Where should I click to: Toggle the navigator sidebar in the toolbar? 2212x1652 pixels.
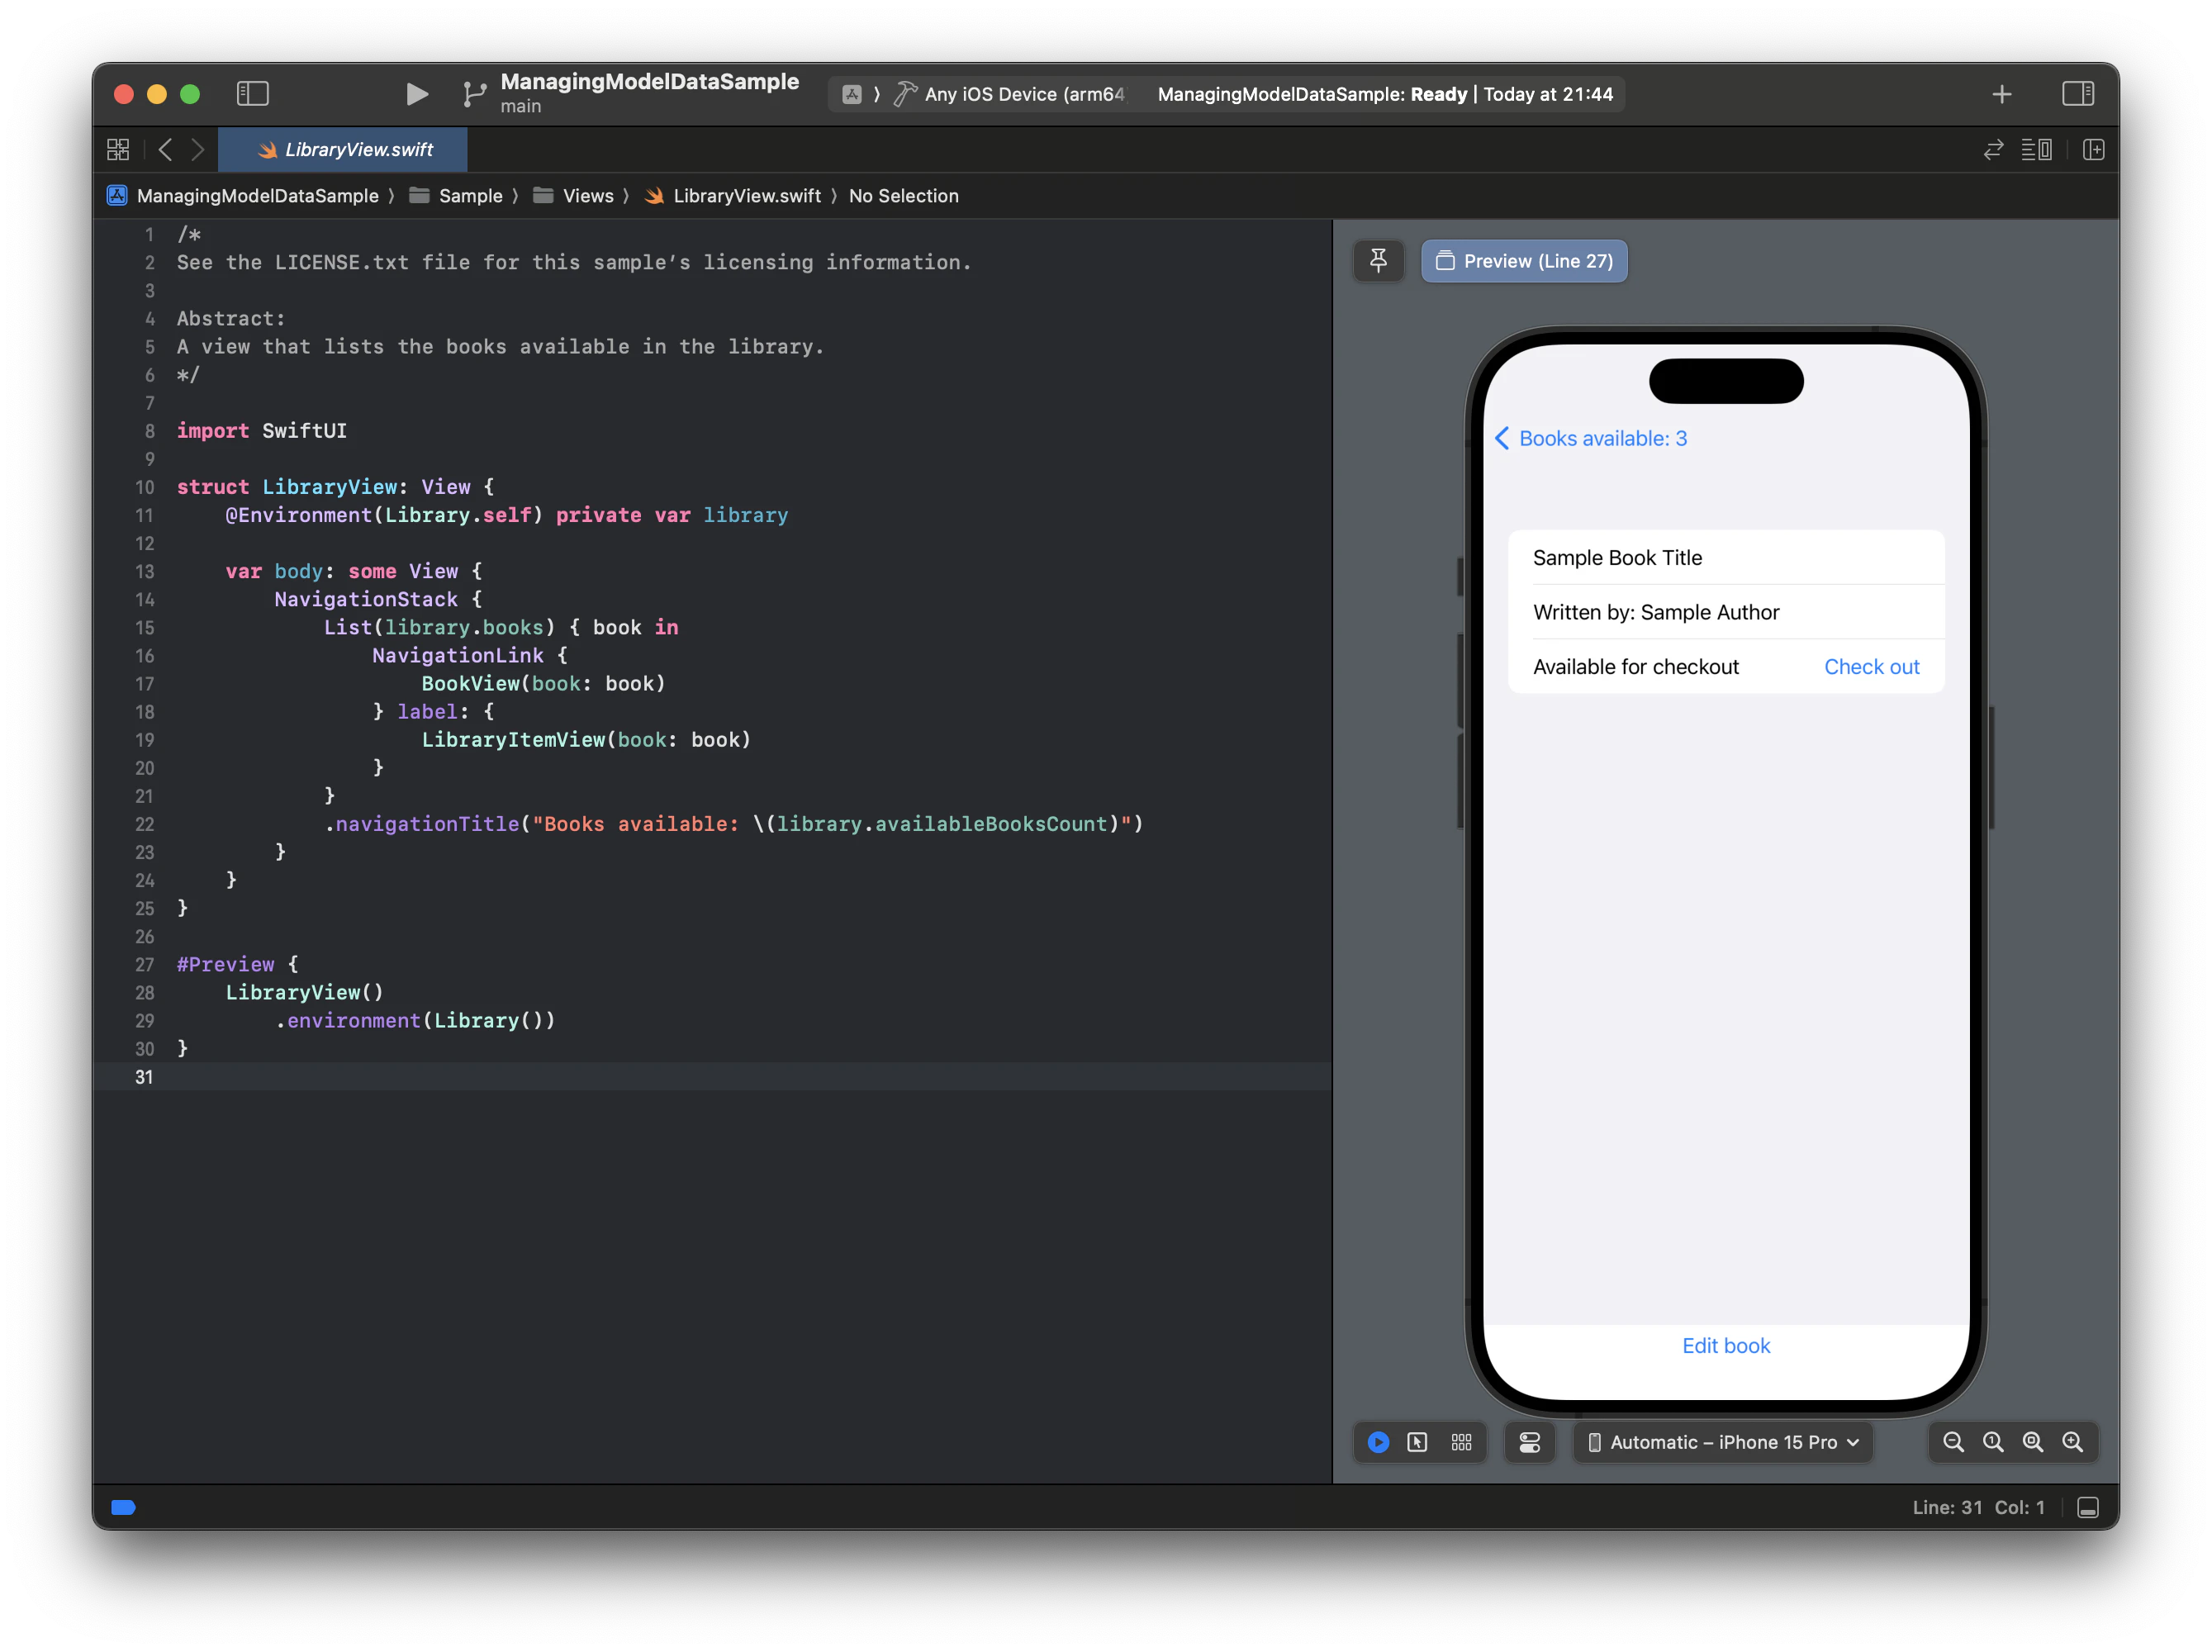pos(252,94)
